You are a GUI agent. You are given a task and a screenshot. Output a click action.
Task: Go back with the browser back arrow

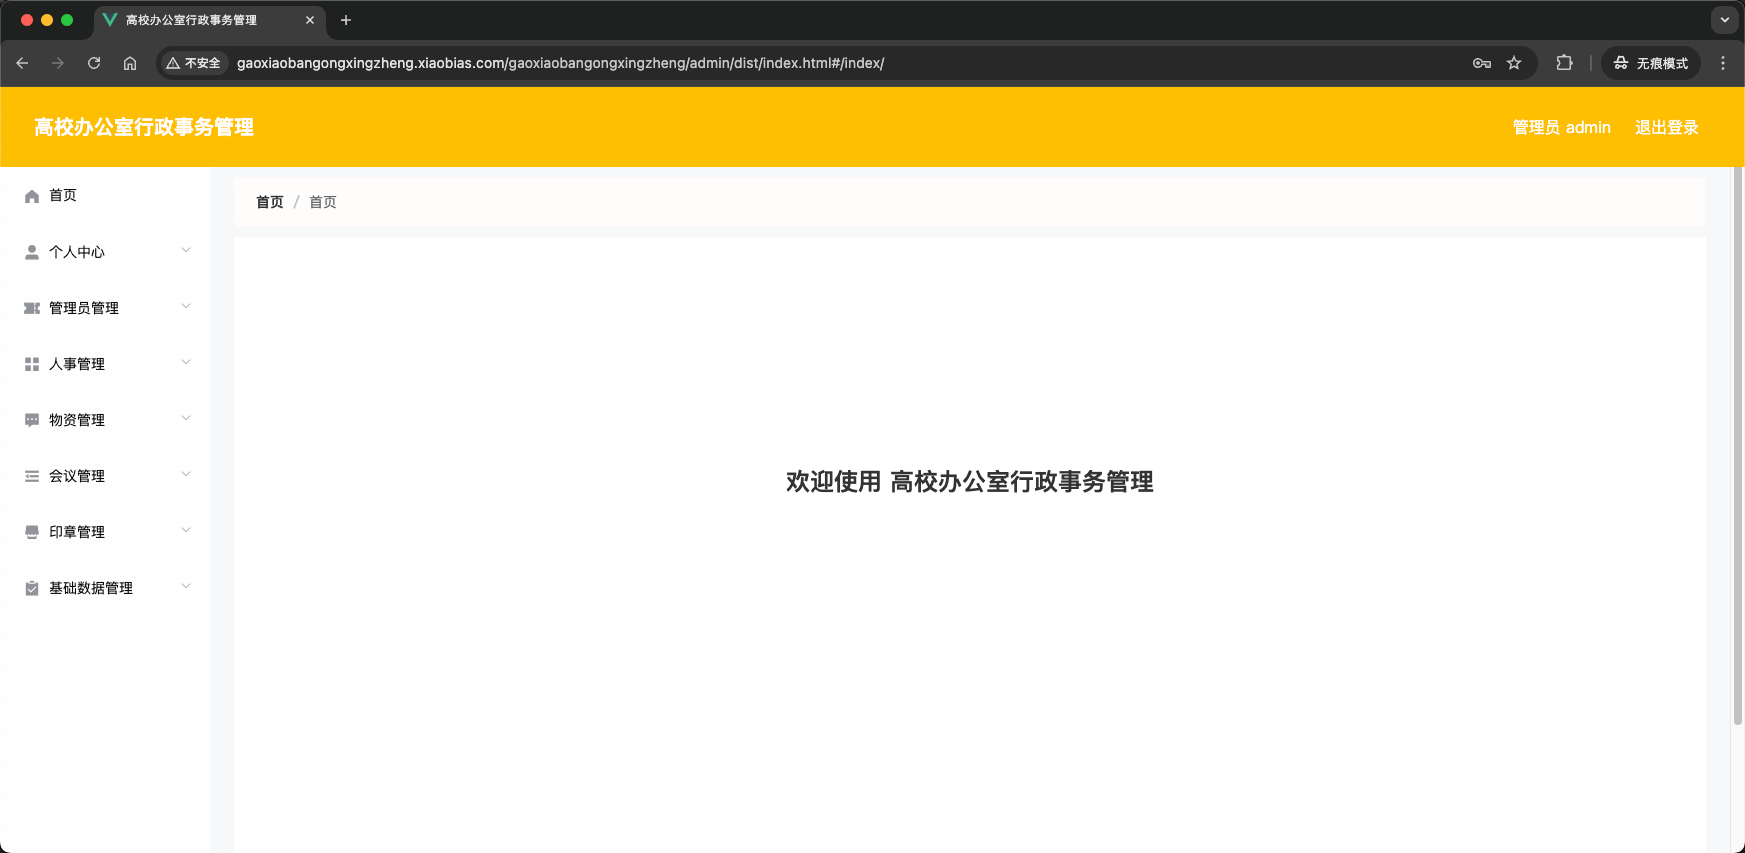[22, 63]
